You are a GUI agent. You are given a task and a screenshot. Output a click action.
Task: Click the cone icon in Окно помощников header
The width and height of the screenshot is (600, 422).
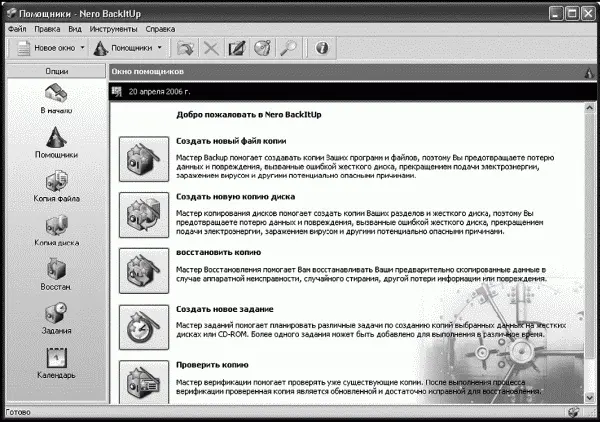coord(589,72)
